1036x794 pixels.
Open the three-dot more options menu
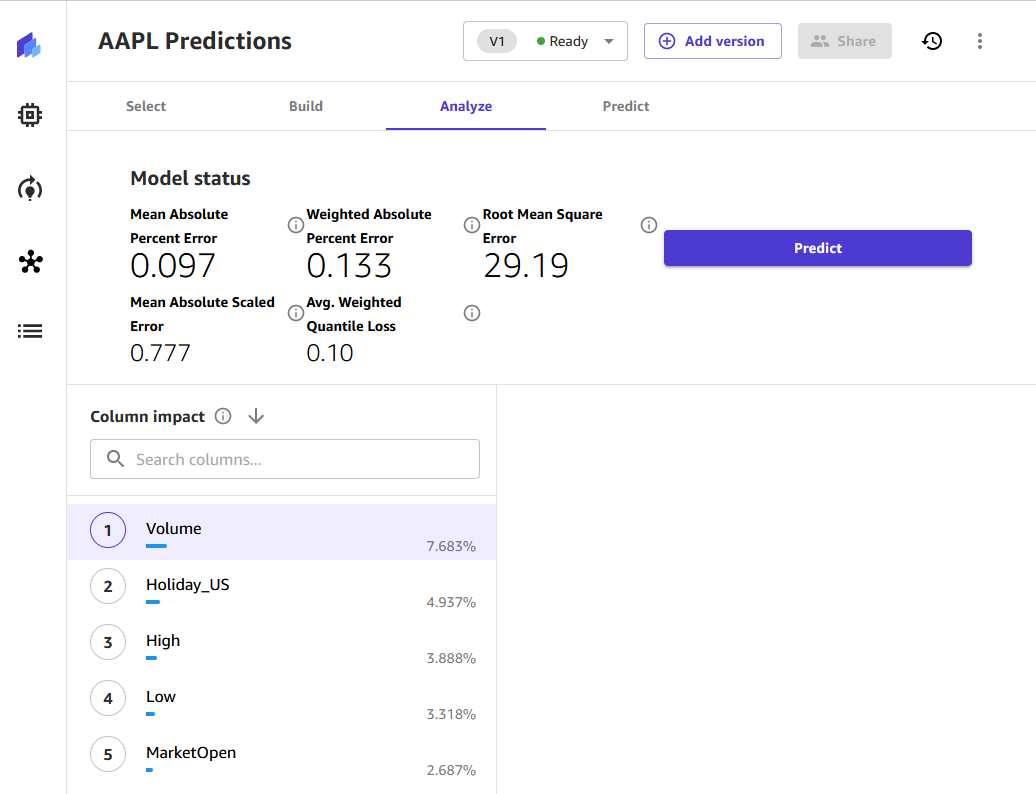980,41
